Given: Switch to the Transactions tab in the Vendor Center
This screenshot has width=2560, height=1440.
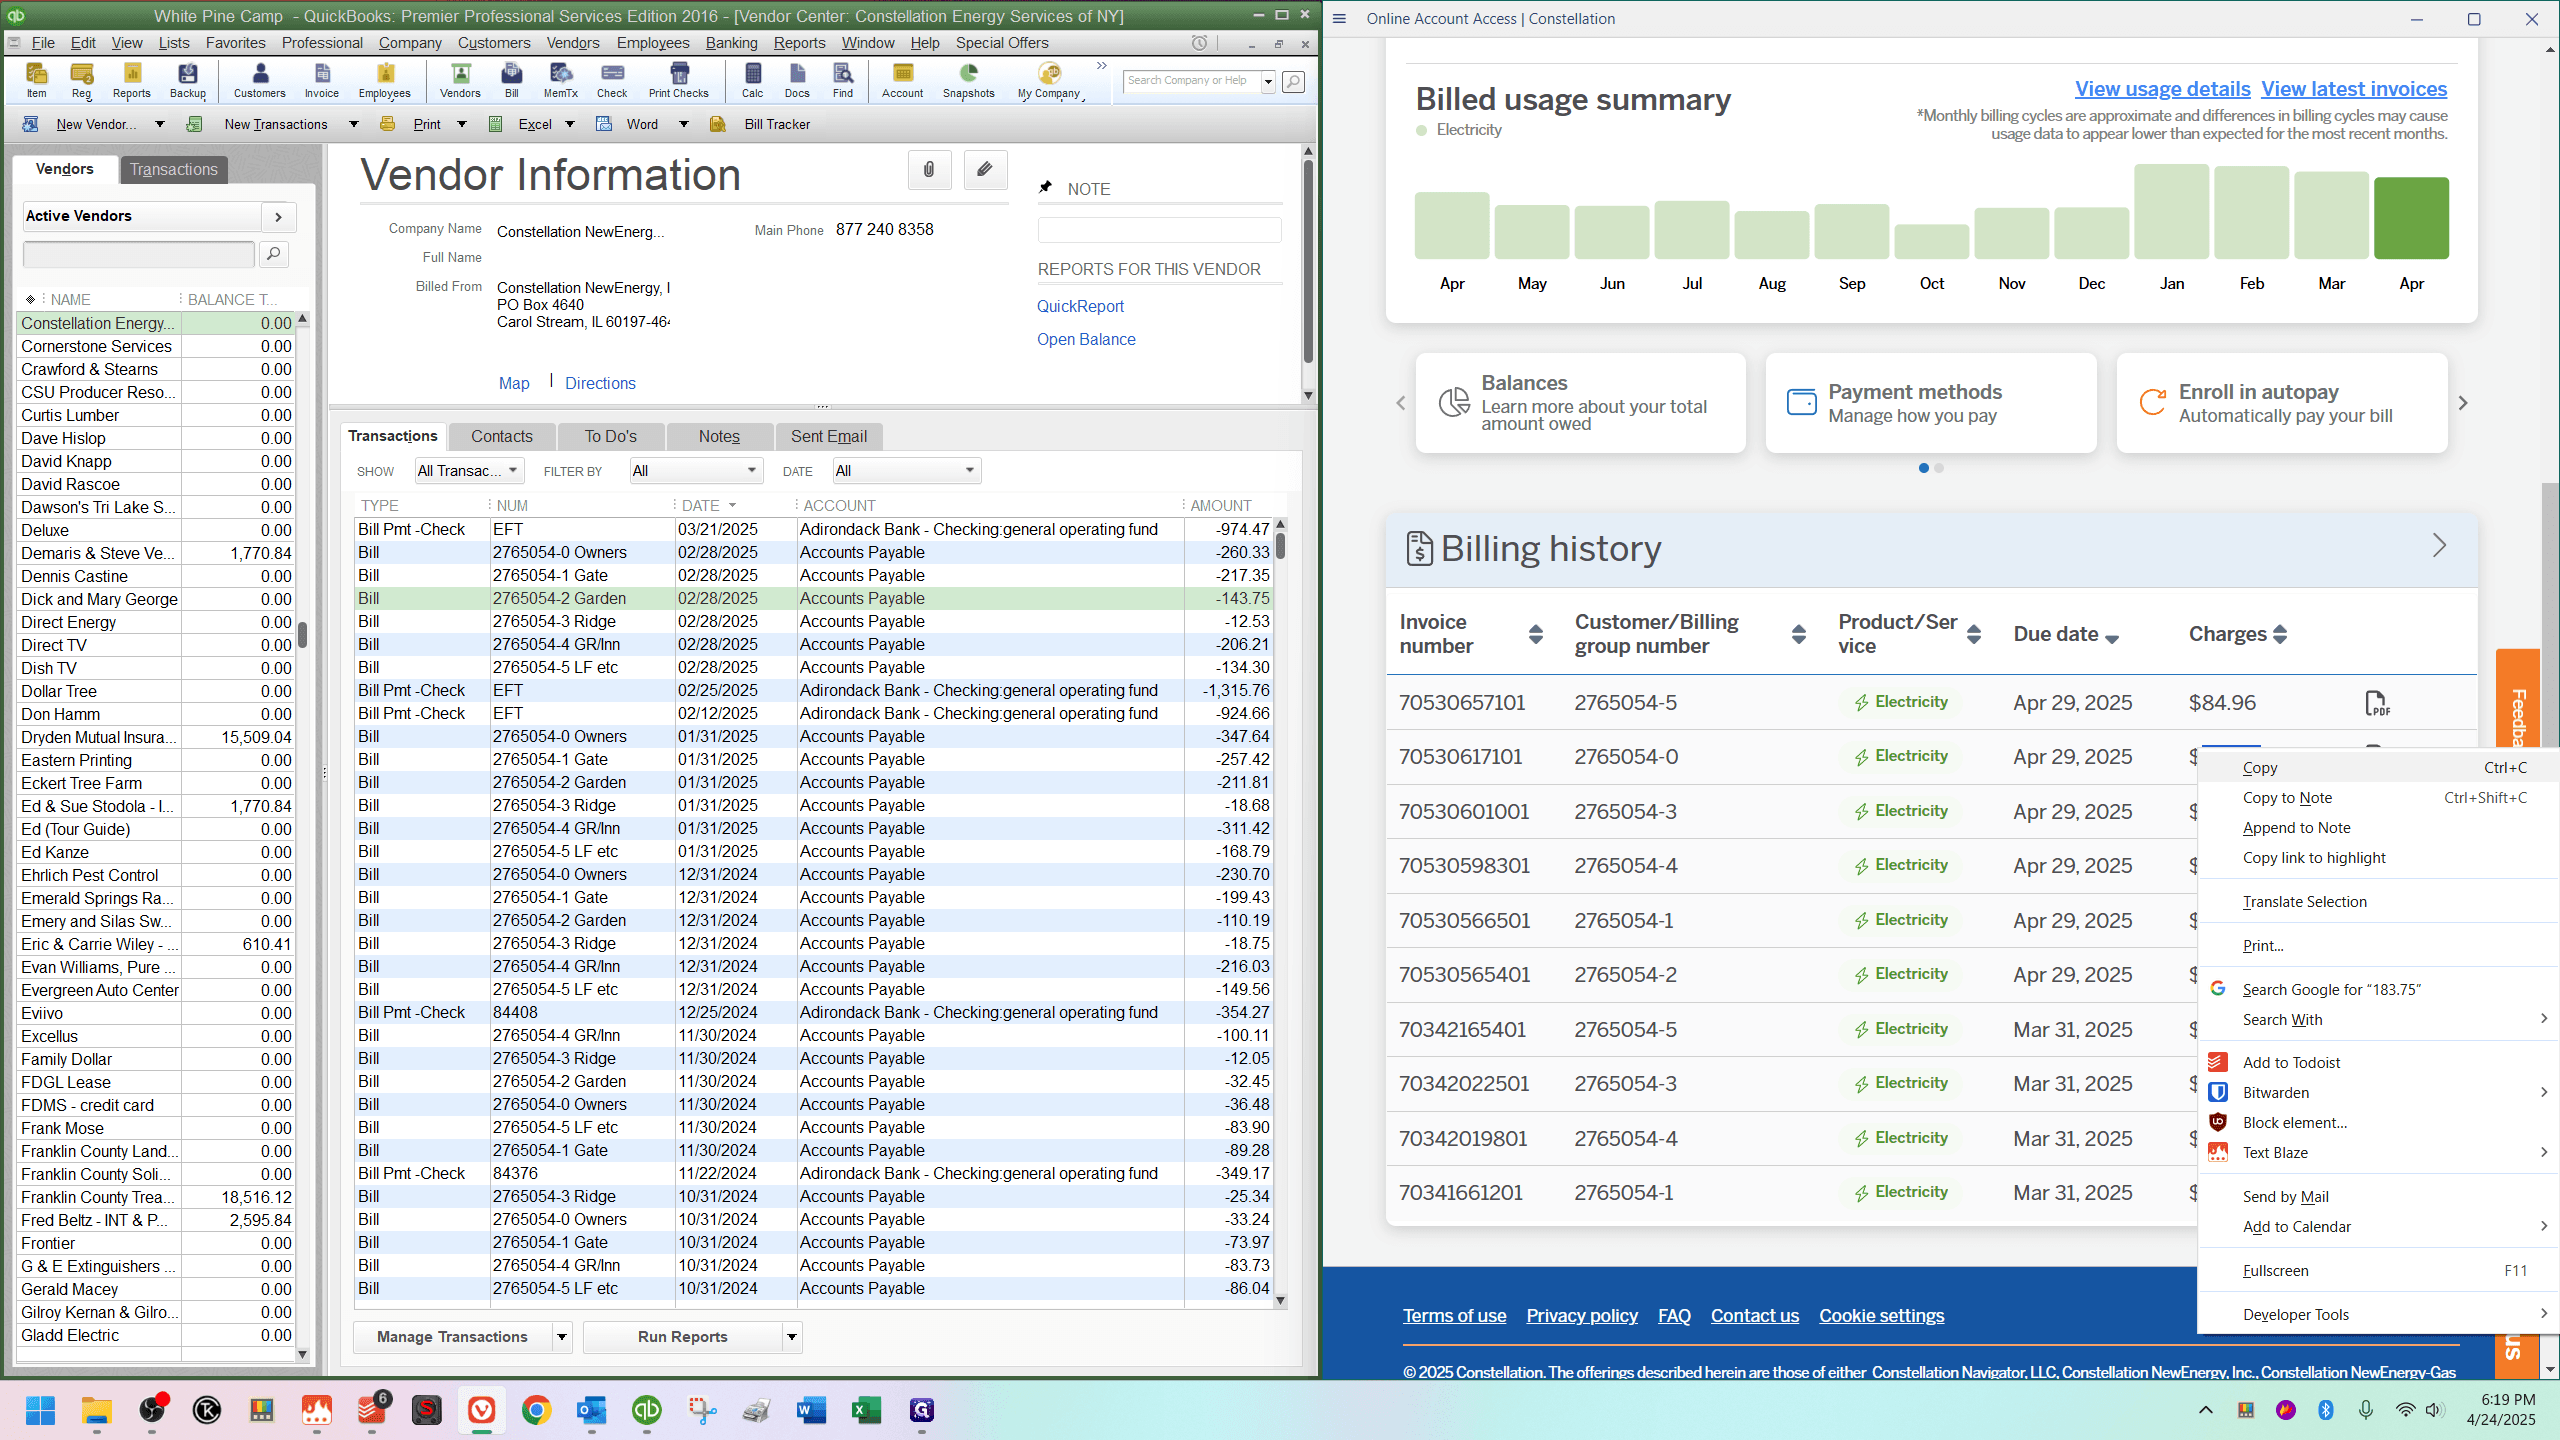Looking at the screenshot, I should click(x=174, y=170).
